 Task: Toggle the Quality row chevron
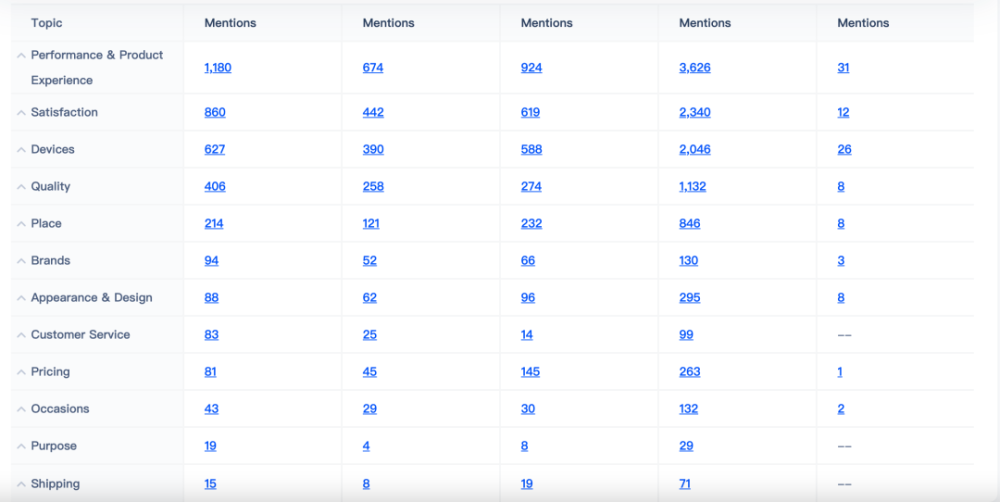(x=21, y=187)
